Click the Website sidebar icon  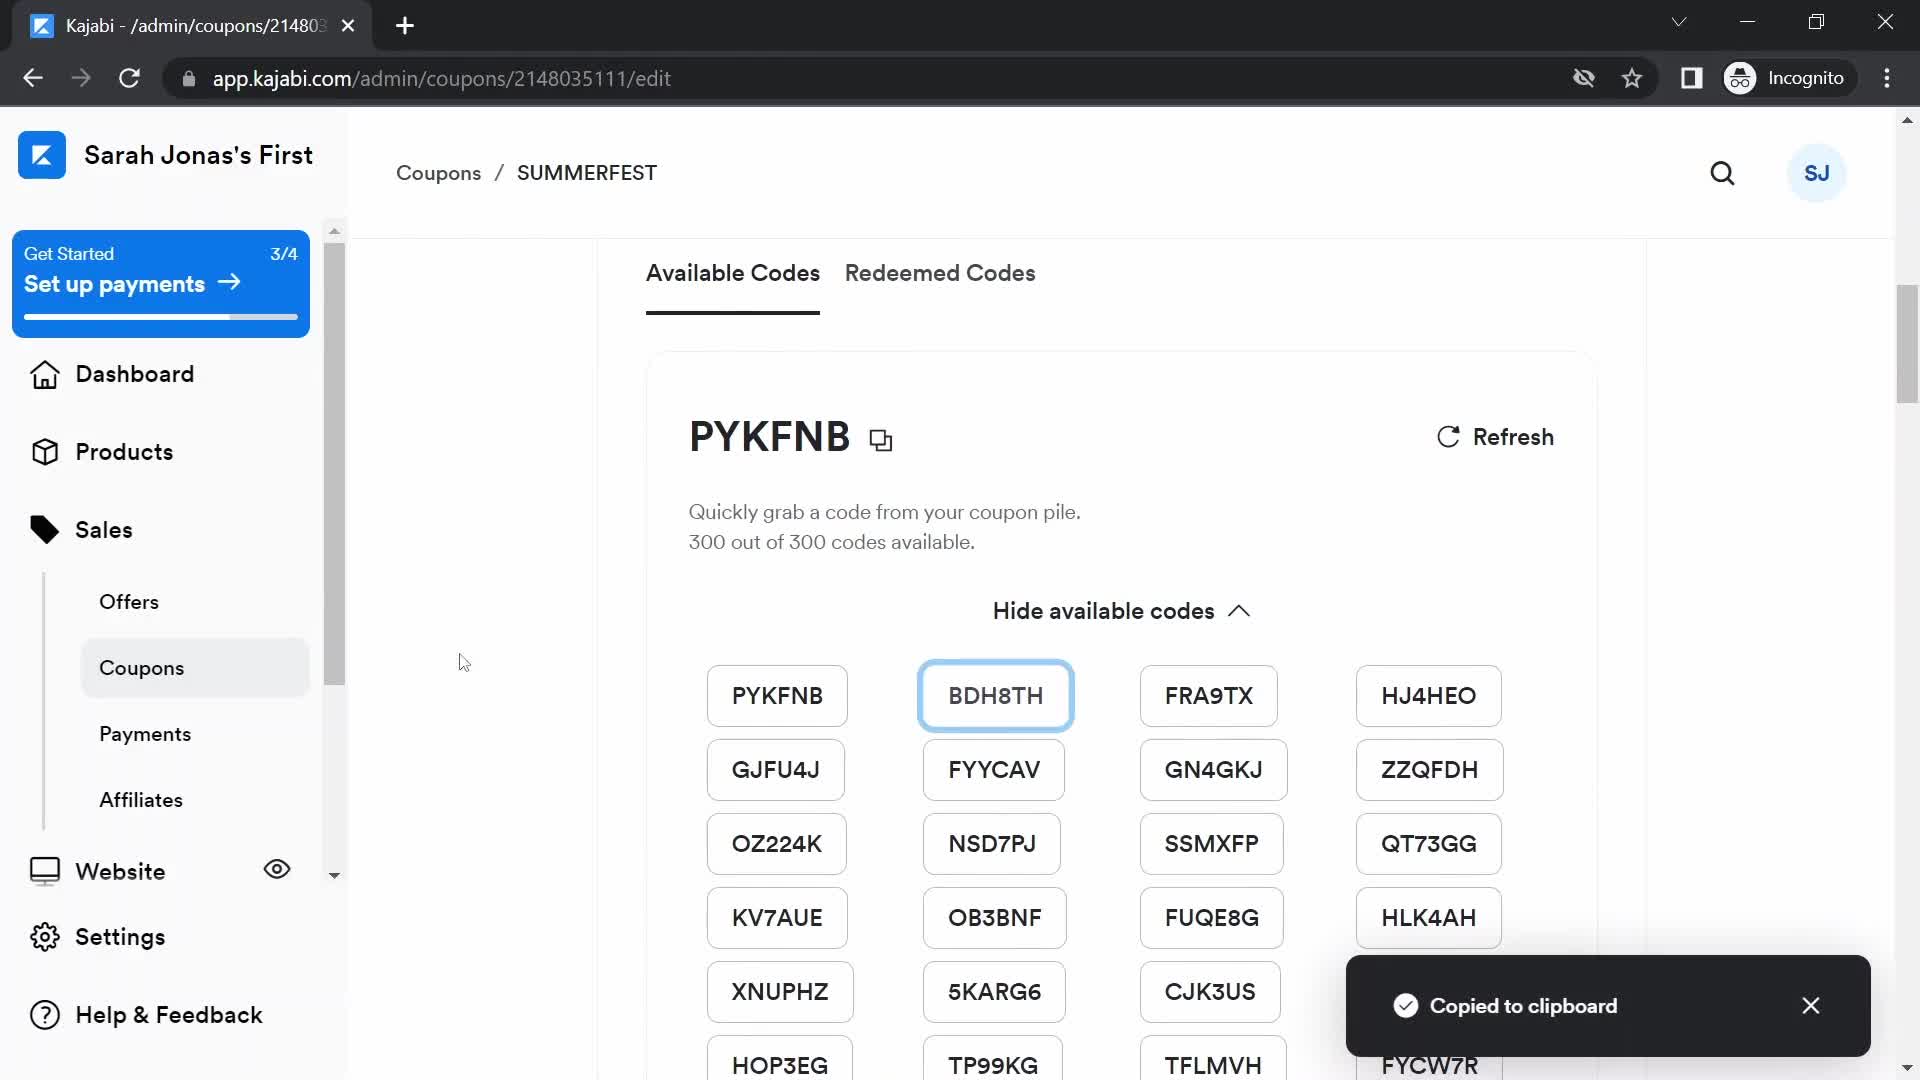click(x=42, y=870)
